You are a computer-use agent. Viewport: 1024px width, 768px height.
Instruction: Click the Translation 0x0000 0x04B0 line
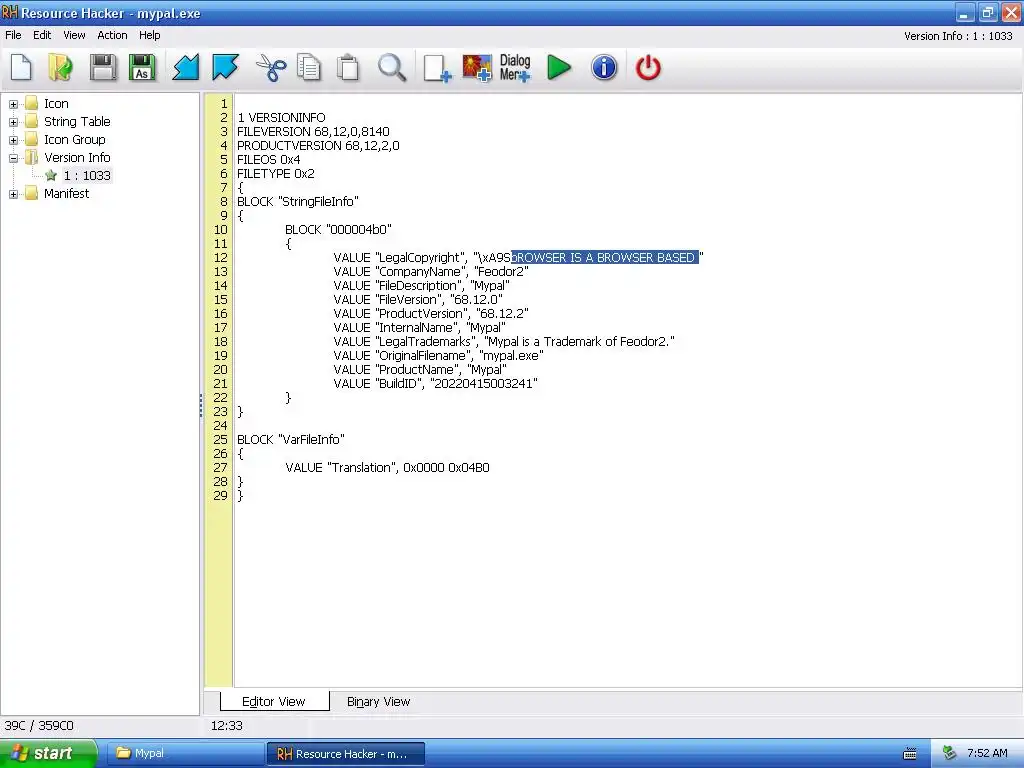point(387,468)
